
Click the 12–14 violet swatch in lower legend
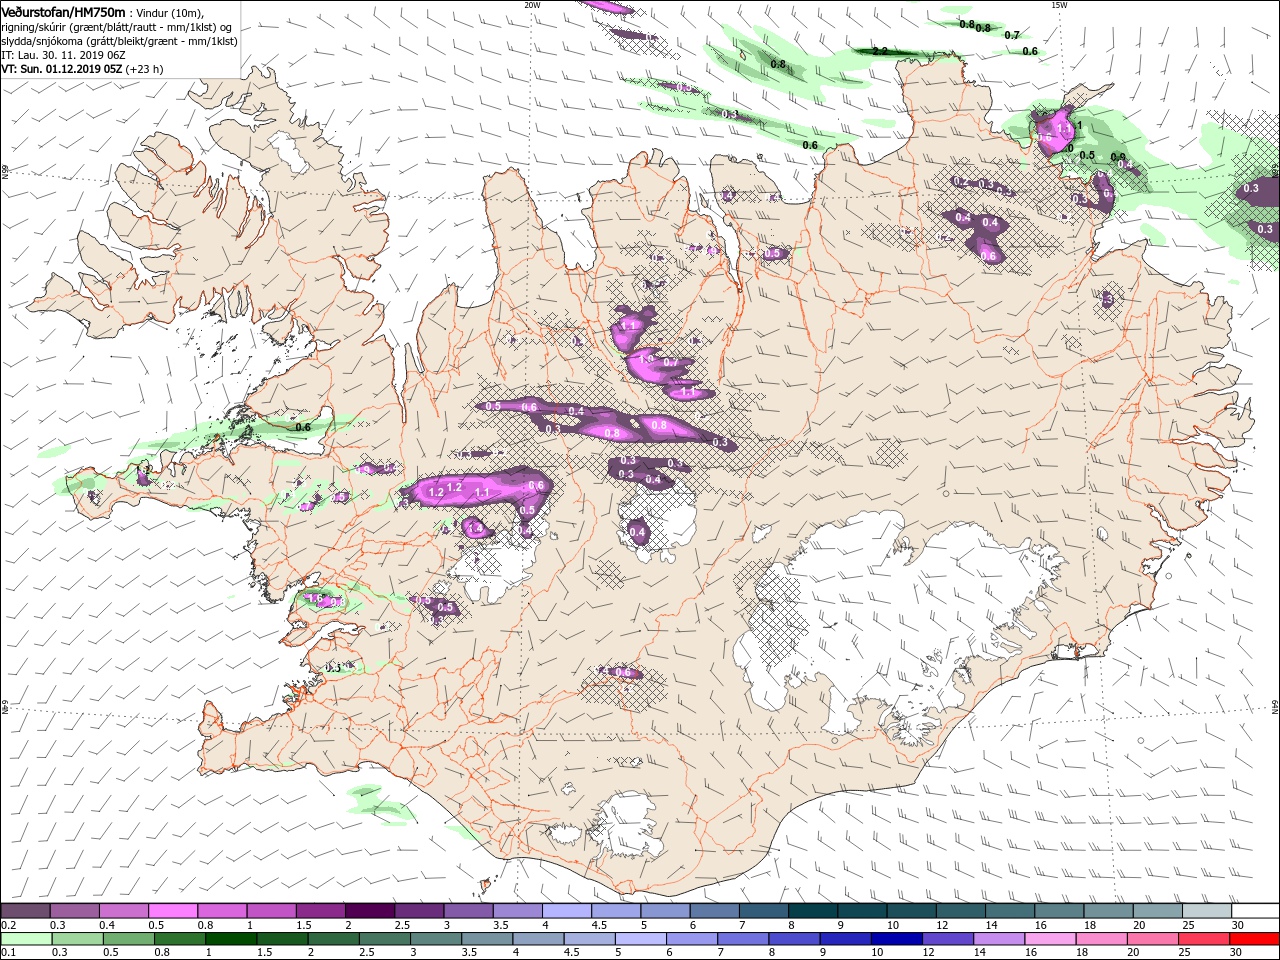[947, 939]
